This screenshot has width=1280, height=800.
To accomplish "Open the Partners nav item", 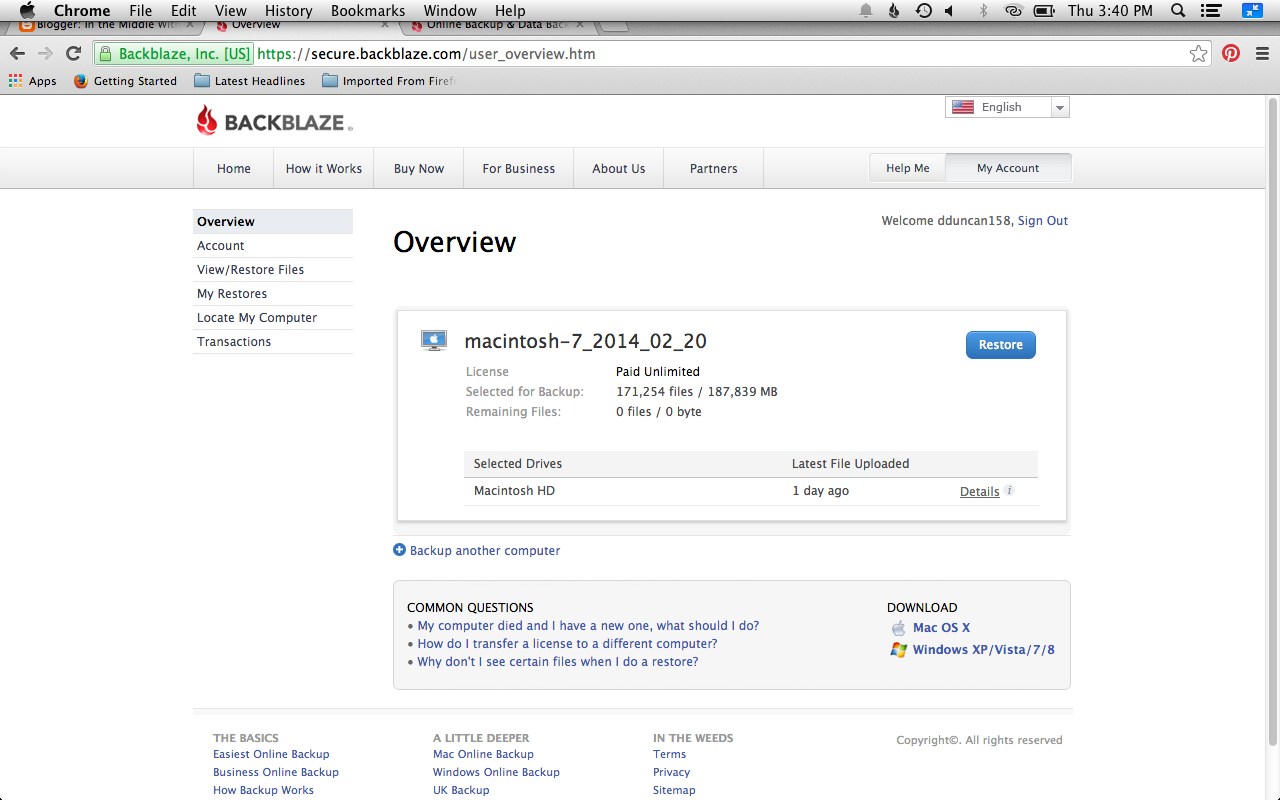I will [x=714, y=169].
